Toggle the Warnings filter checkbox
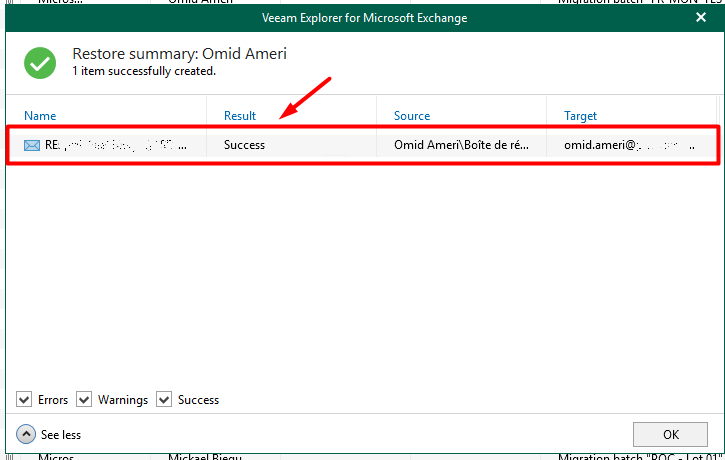Image resolution: width=725 pixels, height=460 pixels. [x=84, y=399]
